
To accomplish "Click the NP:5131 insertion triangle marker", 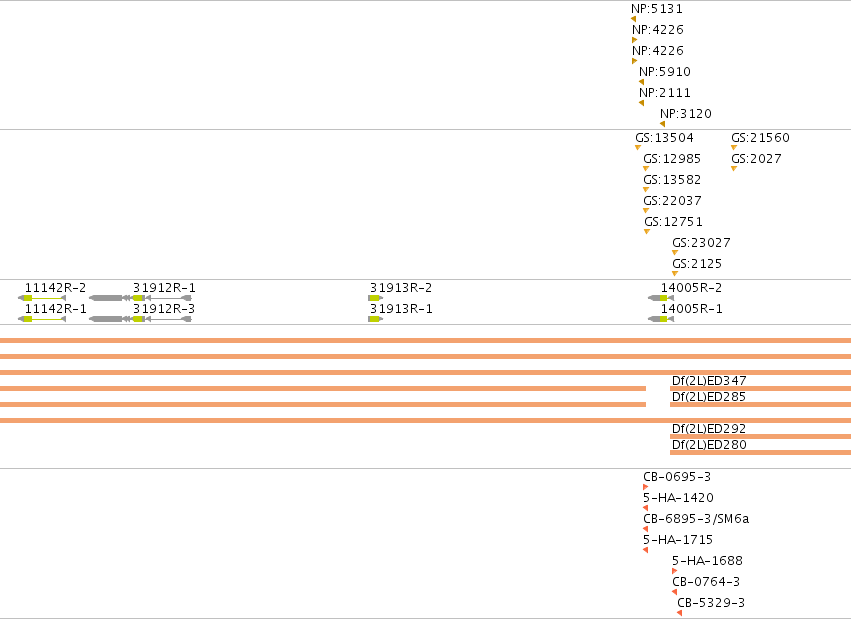I will (633, 19).
